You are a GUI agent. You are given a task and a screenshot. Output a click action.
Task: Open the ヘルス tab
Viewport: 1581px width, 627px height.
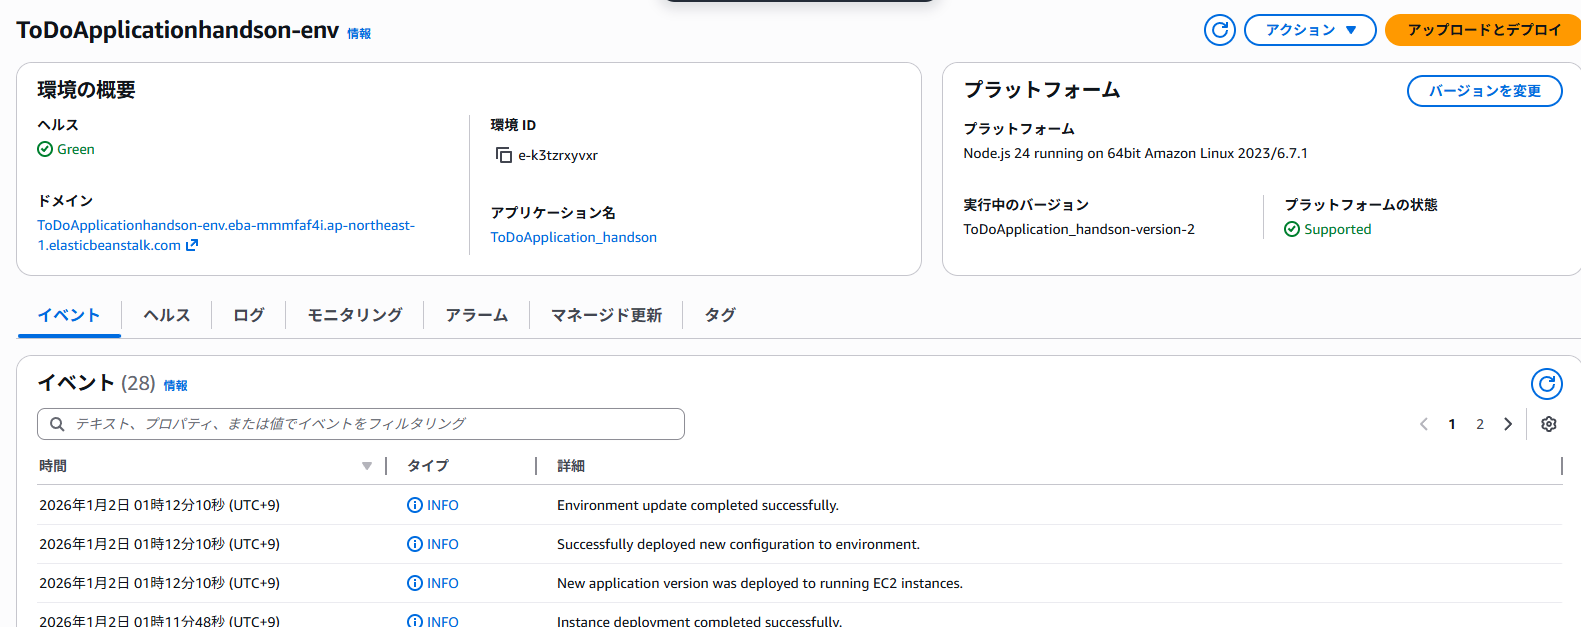[x=166, y=315]
